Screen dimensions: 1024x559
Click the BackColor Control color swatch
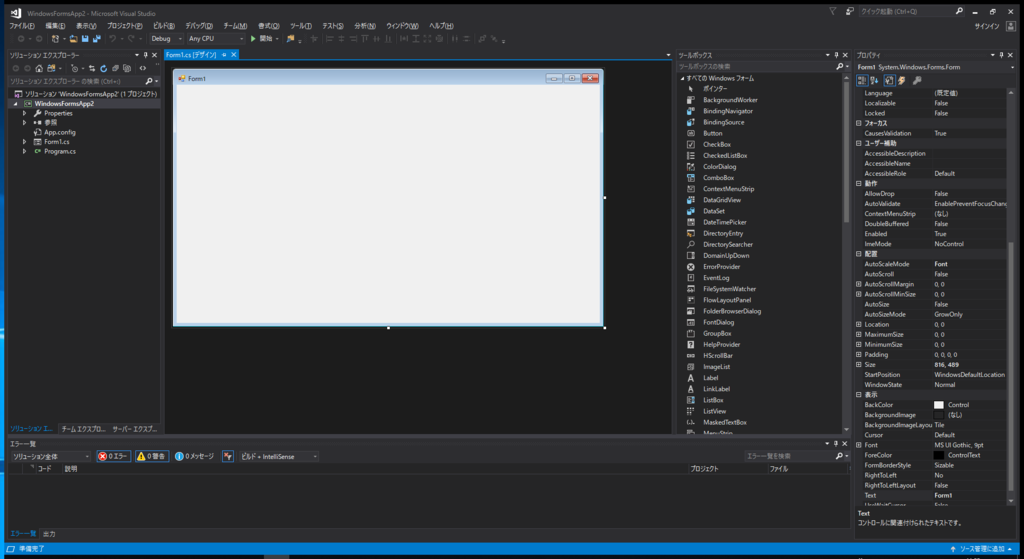coord(938,405)
